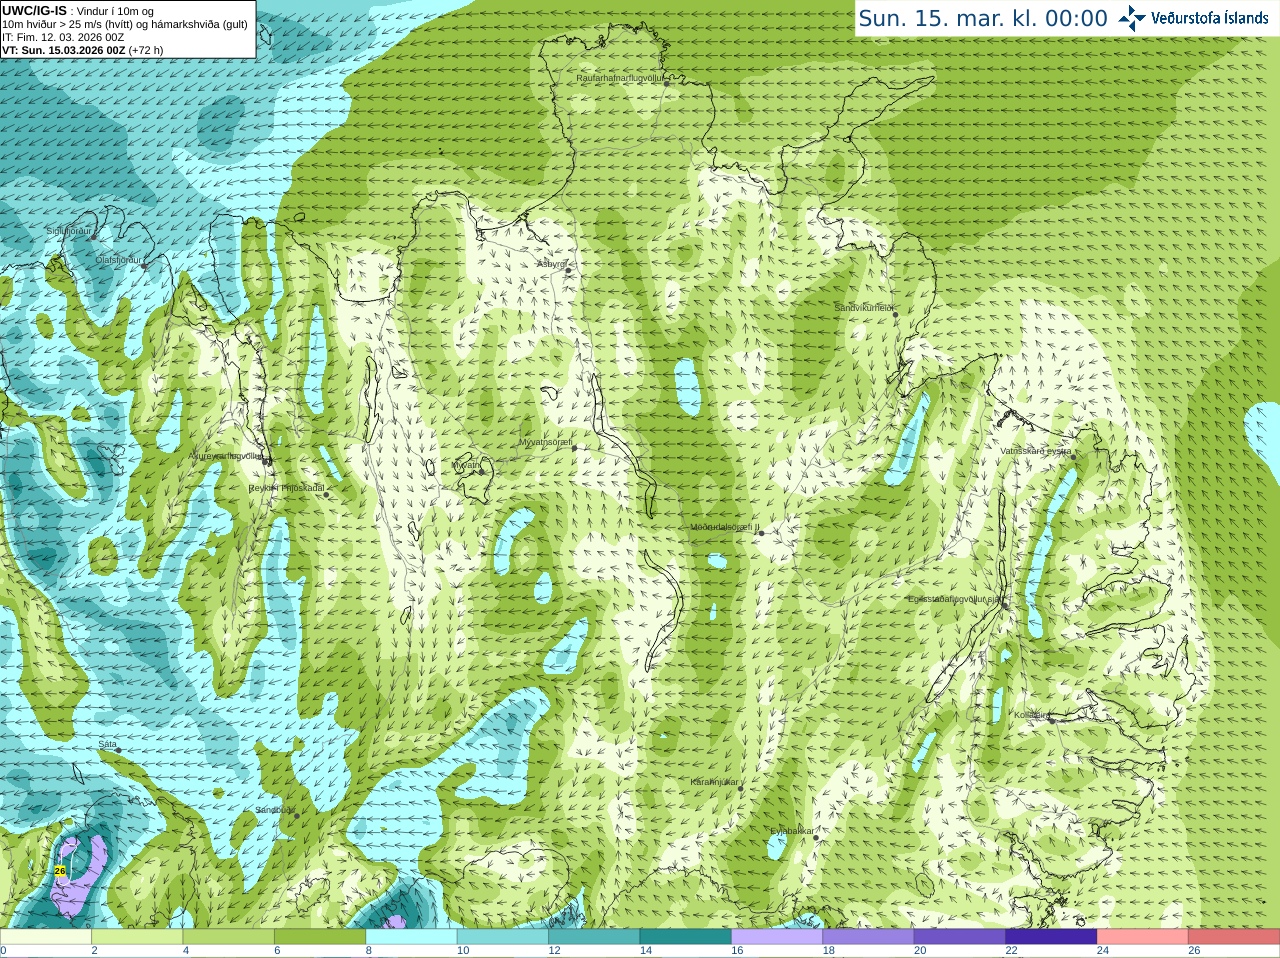
Task: Click legend tick label 8
Action: point(369,951)
